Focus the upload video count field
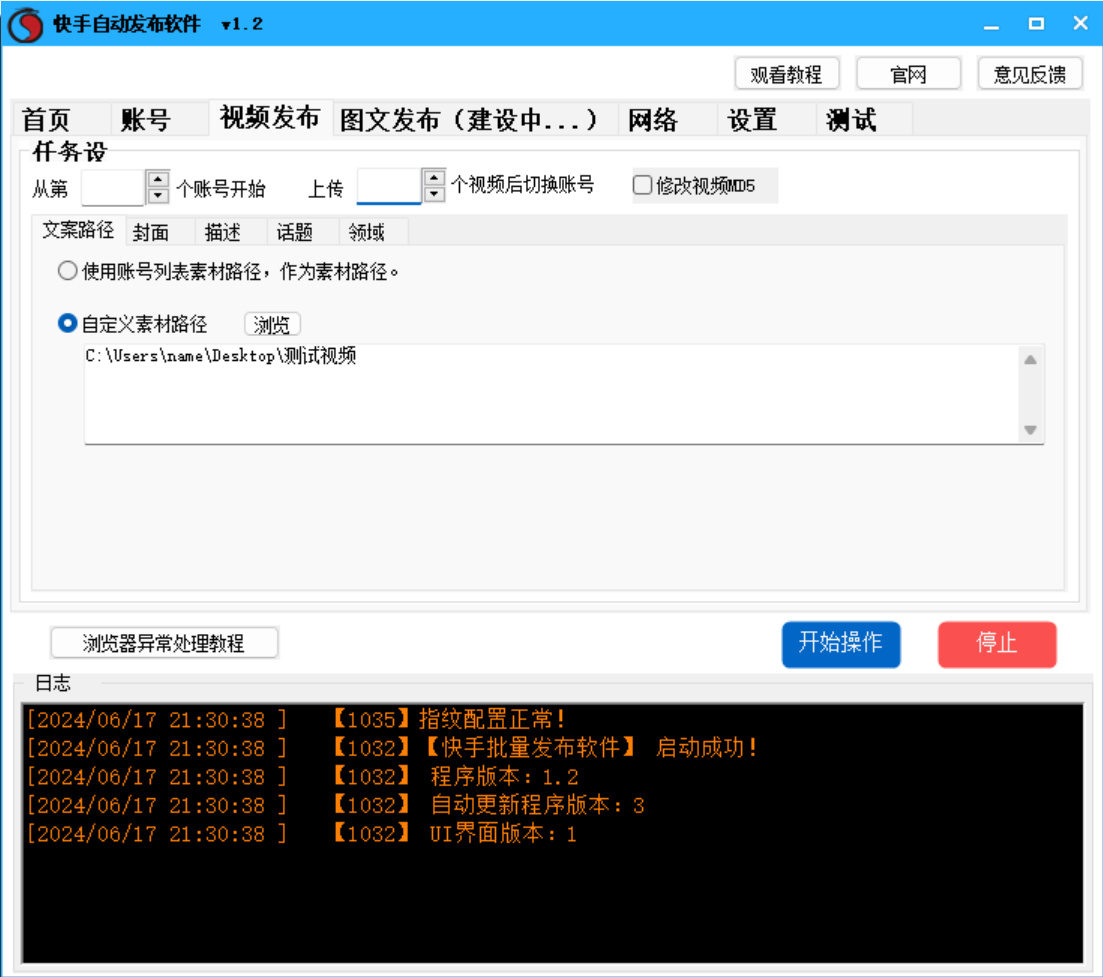Screen dimensions: 1103x977 (389, 186)
